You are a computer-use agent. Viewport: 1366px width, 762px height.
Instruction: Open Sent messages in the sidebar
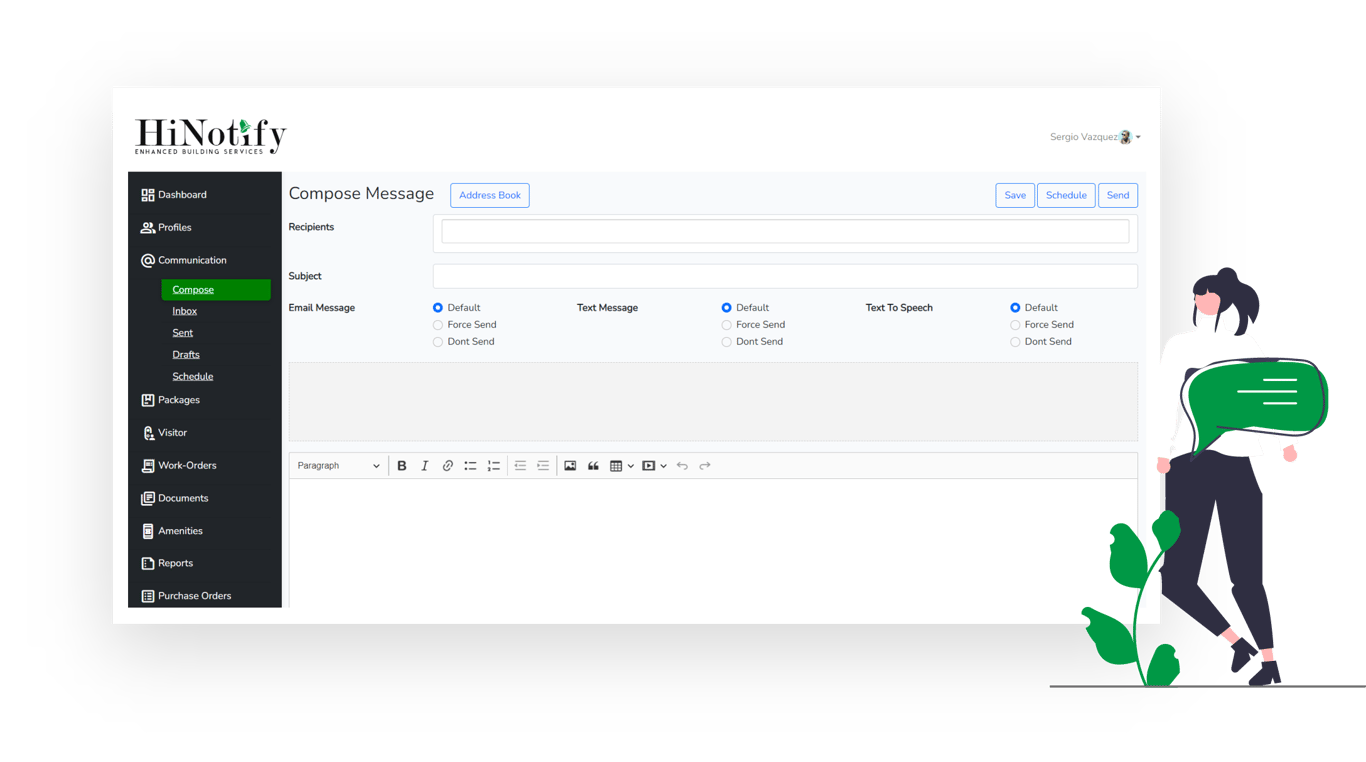(183, 333)
